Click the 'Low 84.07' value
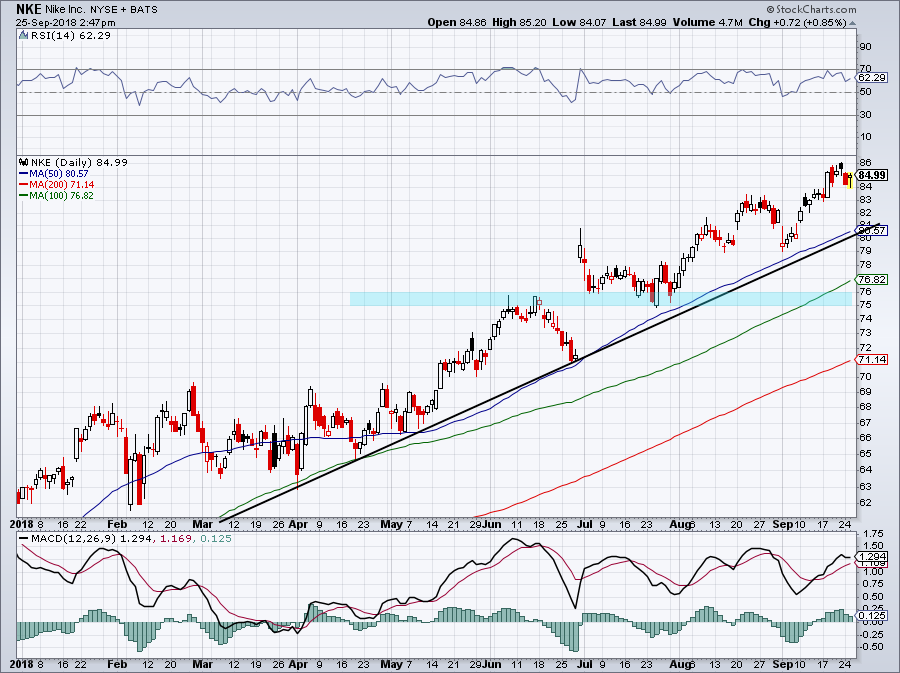Viewport: 900px width, 673px height. click(580, 22)
